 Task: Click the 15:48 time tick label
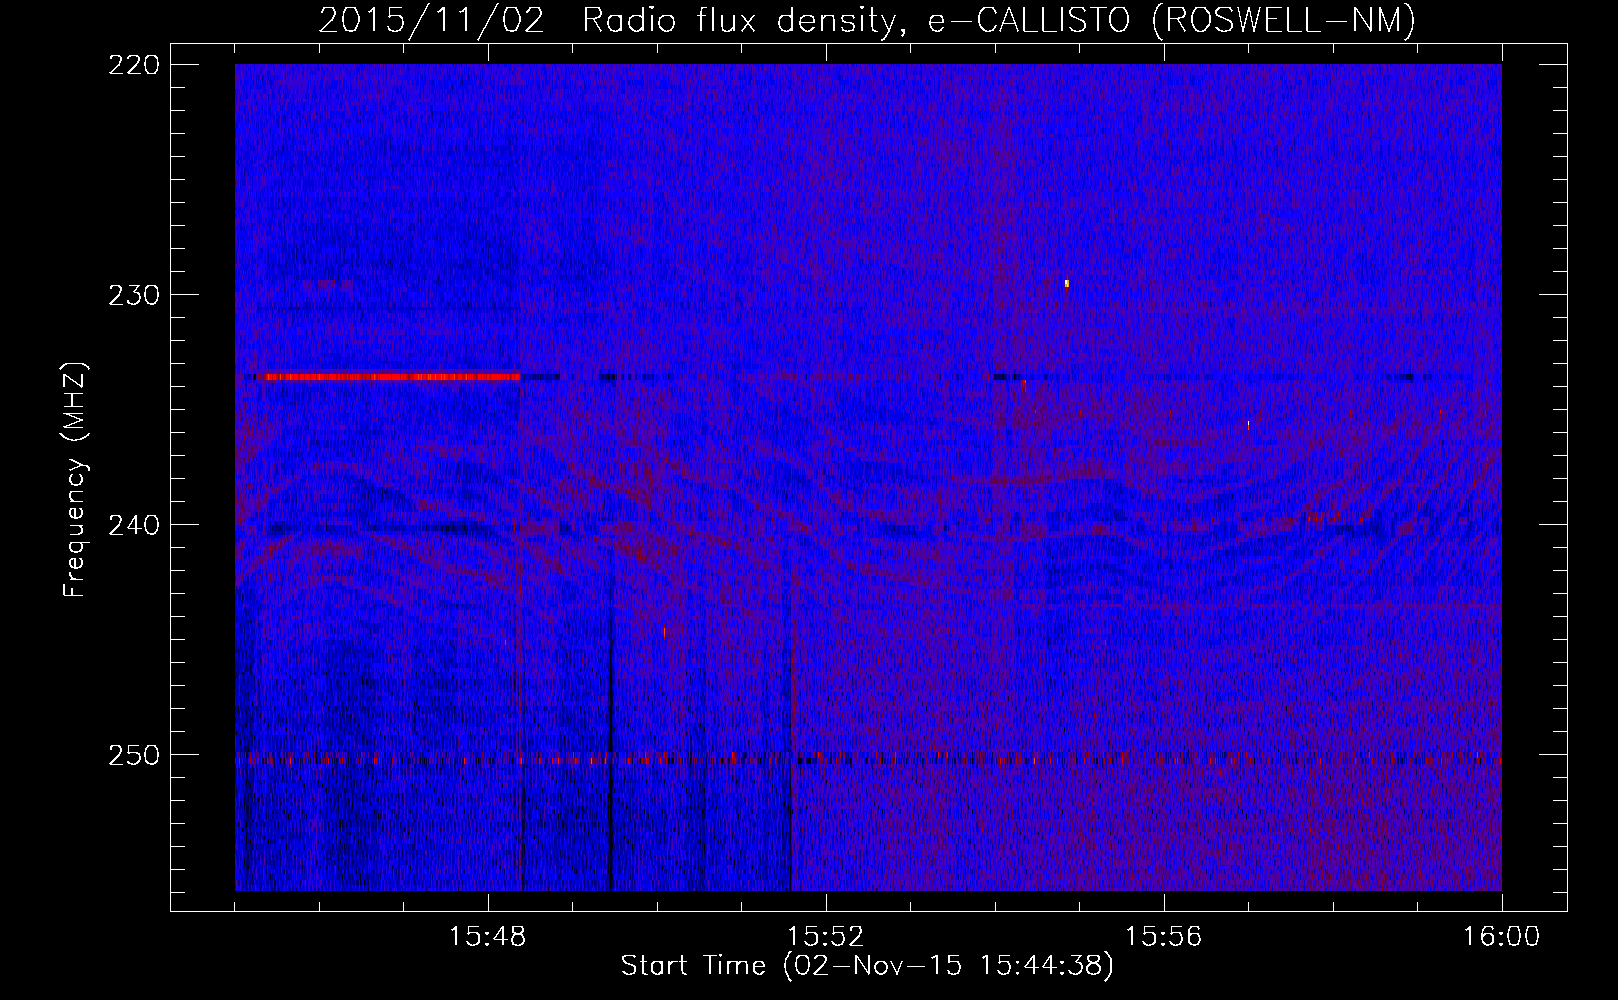pyautogui.click(x=488, y=937)
